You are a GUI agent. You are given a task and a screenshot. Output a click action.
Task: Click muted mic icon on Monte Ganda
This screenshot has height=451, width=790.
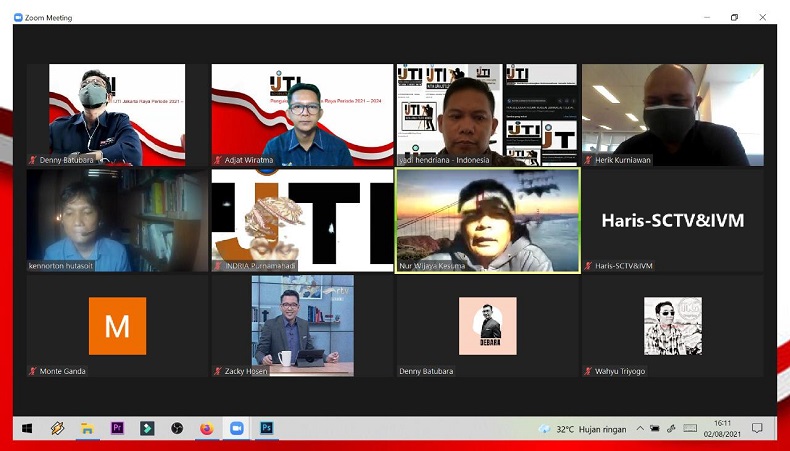(33, 371)
